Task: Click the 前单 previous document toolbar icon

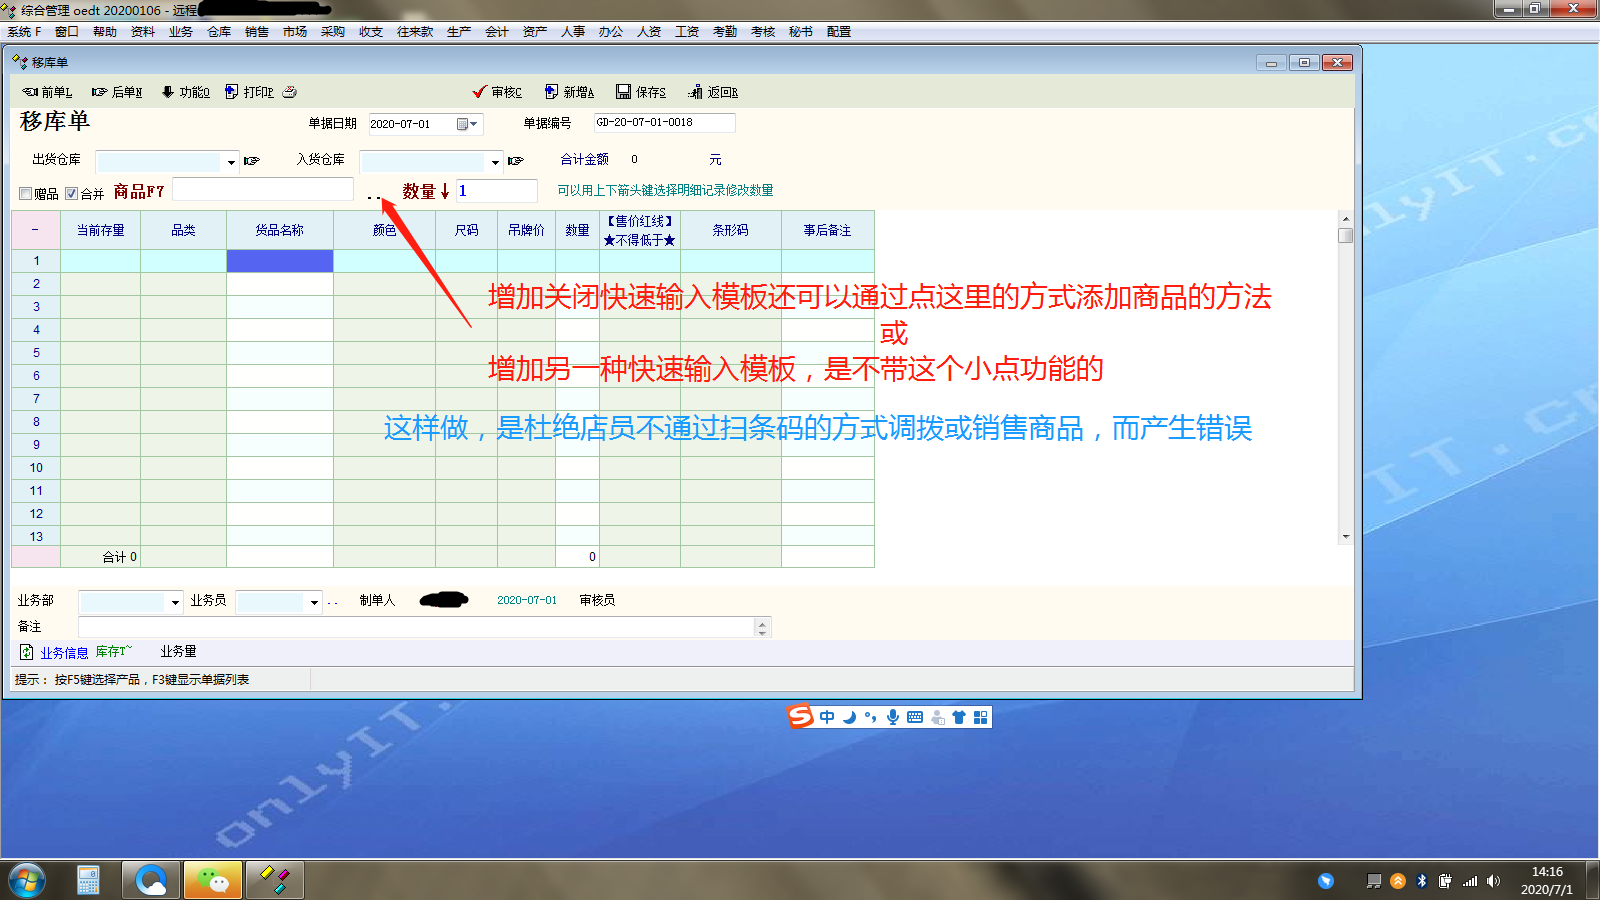Action: (x=31, y=92)
